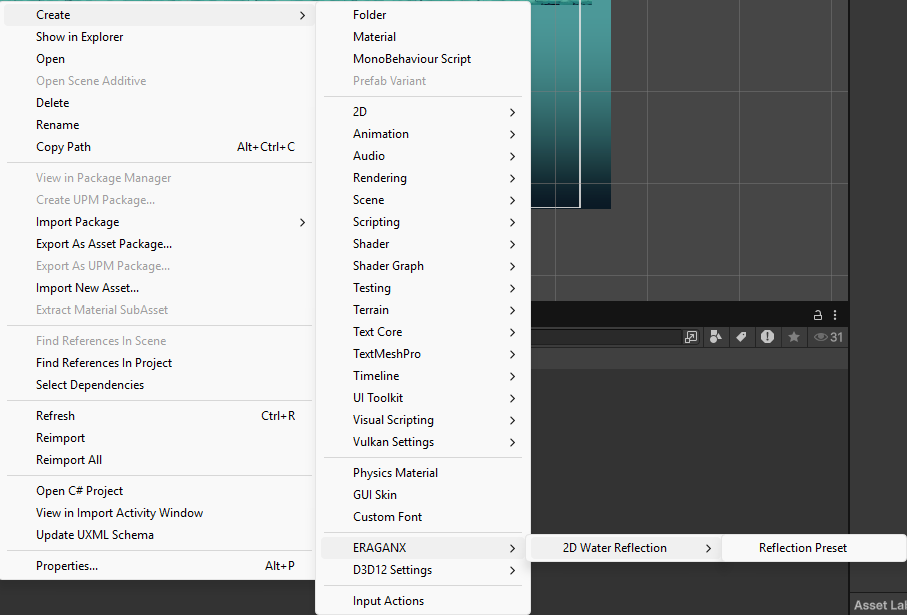This screenshot has width=907, height=615.
Task: Open the ERAGANX submenu
Action: coord(423,548)
